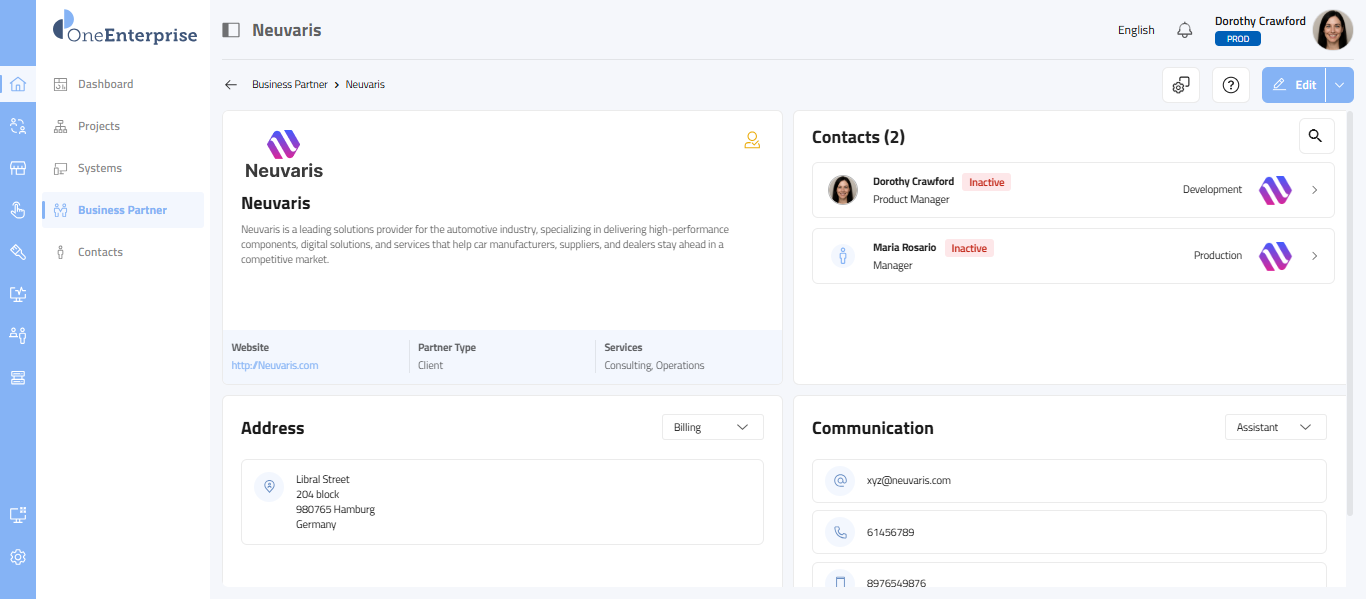
Task: Click the yellow verified user icon
Action: (x=752, y=140)
